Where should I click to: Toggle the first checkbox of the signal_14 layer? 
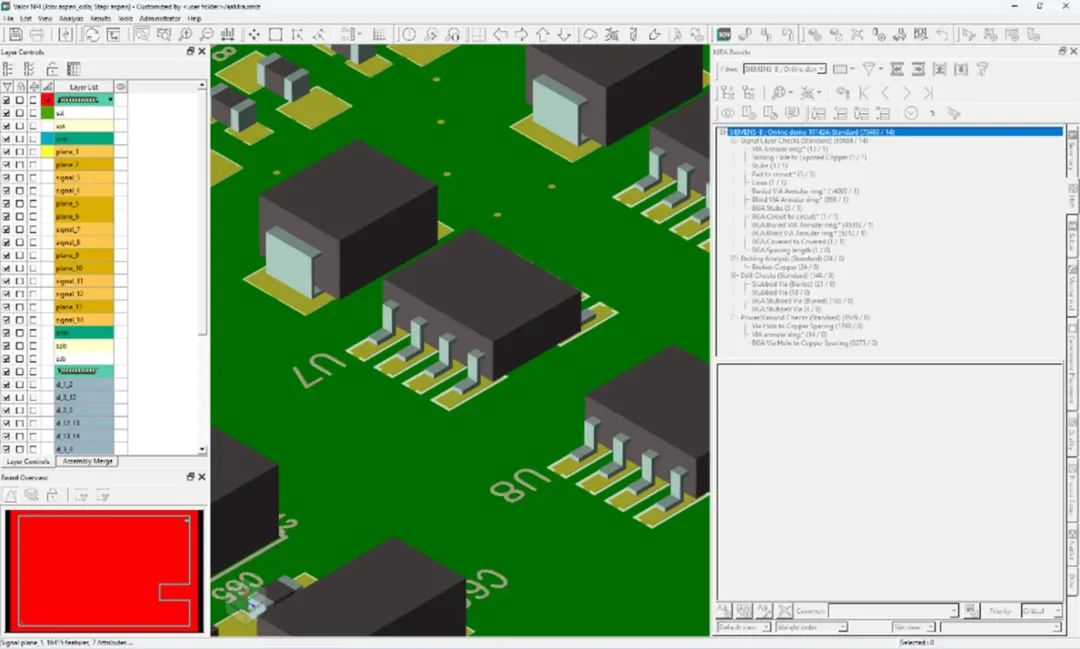(x=8, y=320)
